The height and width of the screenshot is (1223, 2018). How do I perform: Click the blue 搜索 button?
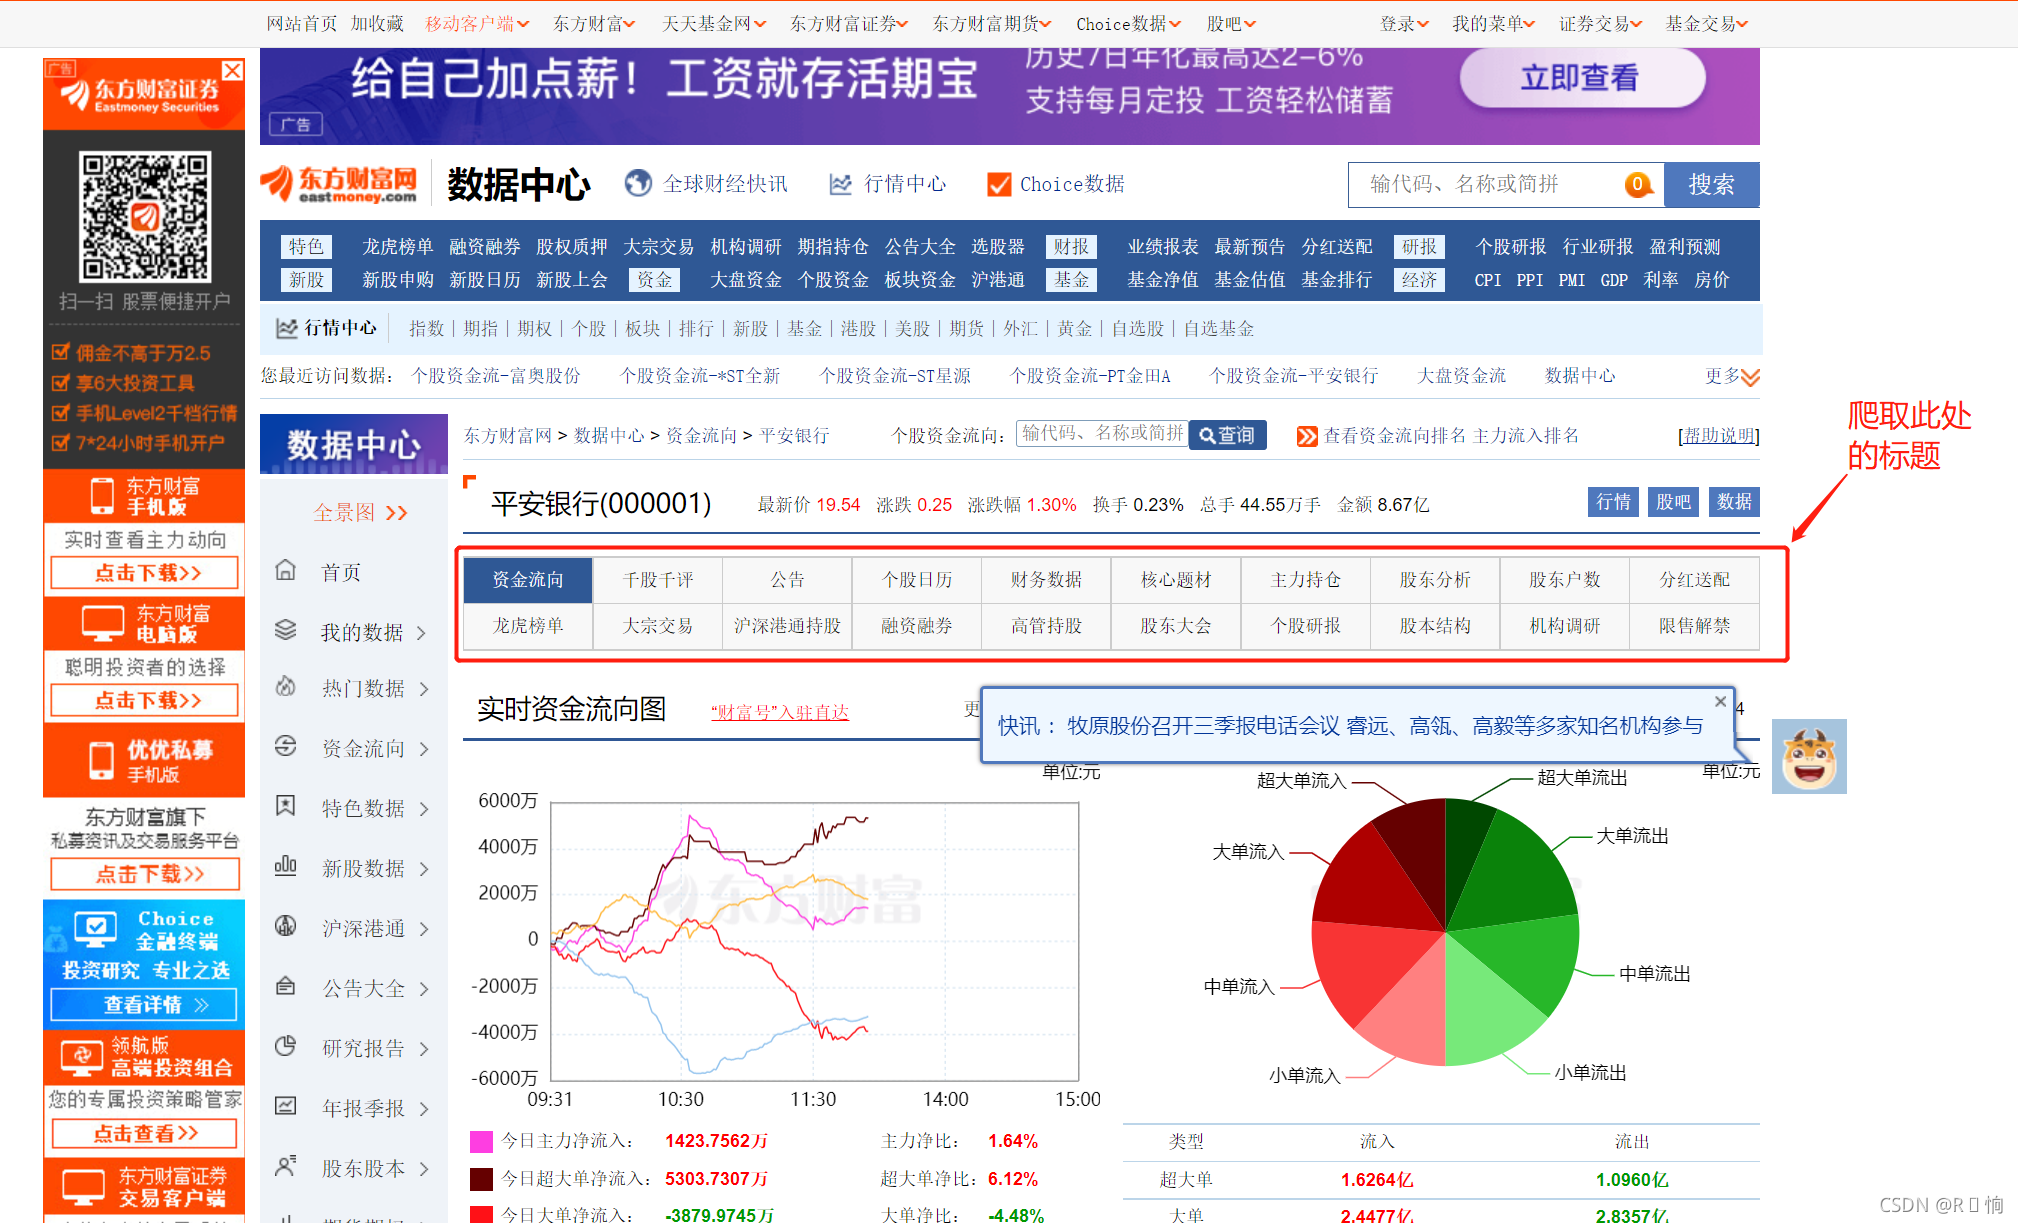click(1711, 185)
